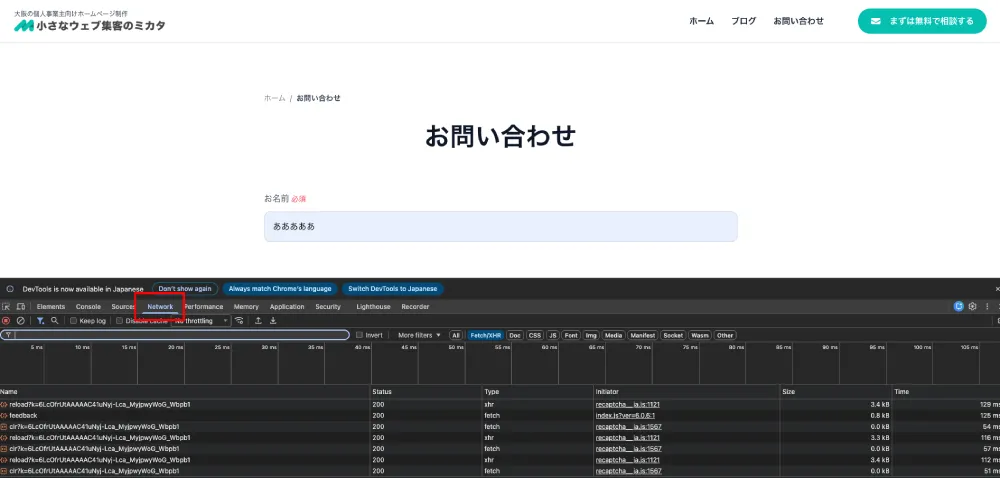Toggle the Doc type filter
Viewport: 1000px width, 478px height.
[x=515, y=335]
